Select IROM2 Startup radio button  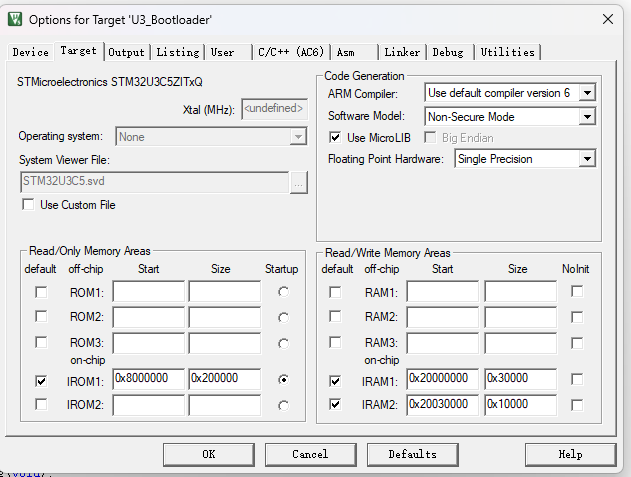click(283, 405)
